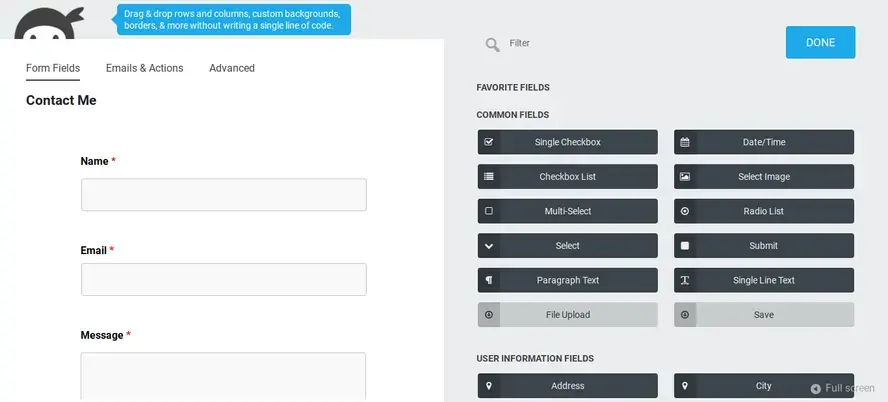
Task: Add a Submit button field
Action: (764, 246)
